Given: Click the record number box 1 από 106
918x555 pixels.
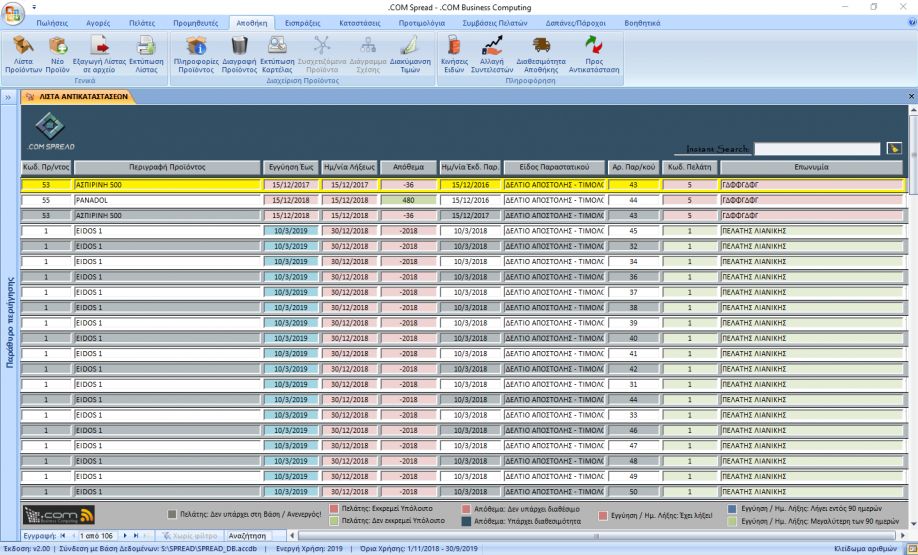Looking at the screenshot, I should 97,536.
